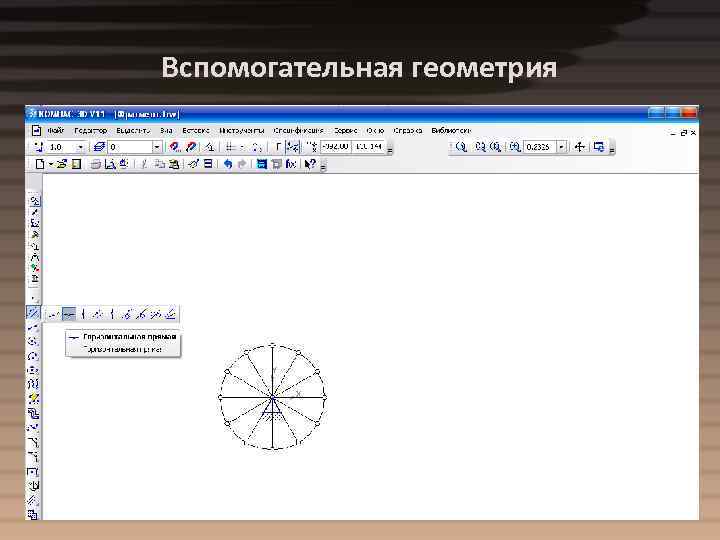Screen dimensions: 720x540
Task: Open Print Preview icon
Action: pyautogui.click(x=110, y=164)
